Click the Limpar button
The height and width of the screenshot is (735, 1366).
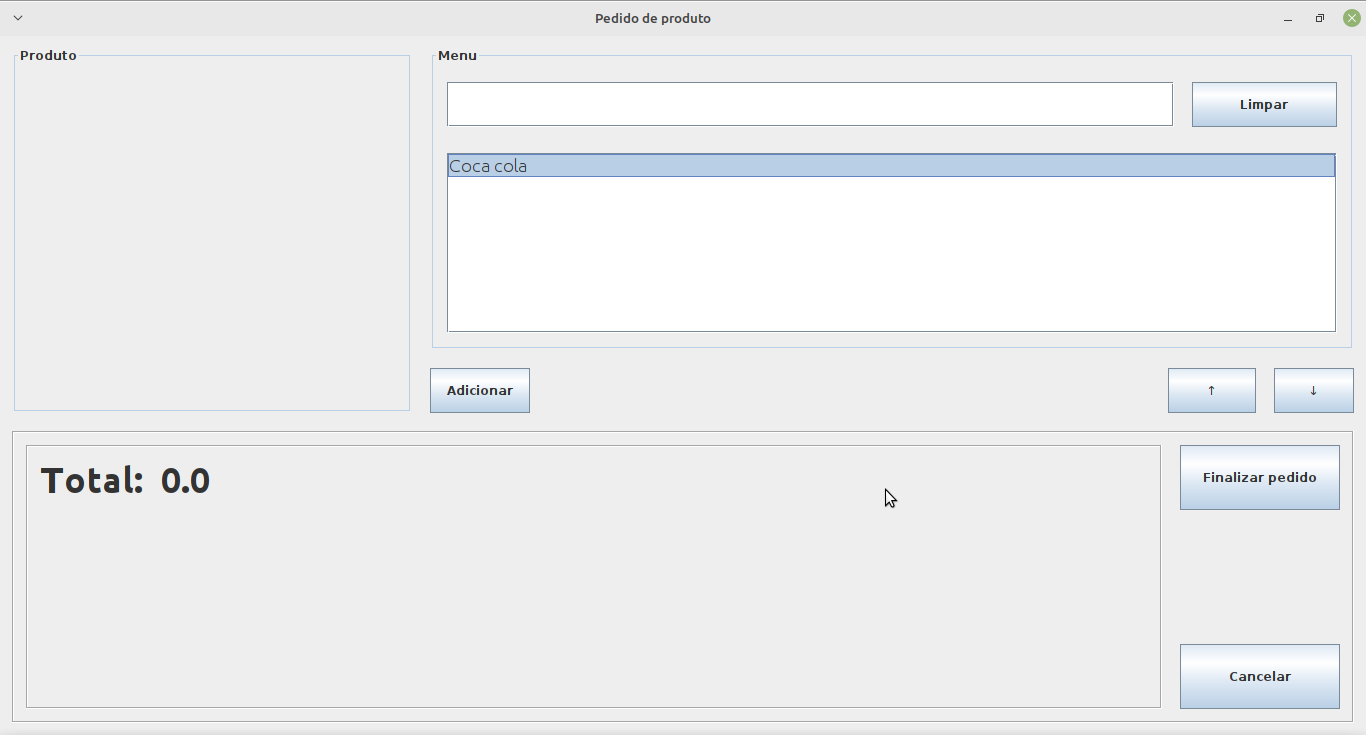tap(1263, 104)
